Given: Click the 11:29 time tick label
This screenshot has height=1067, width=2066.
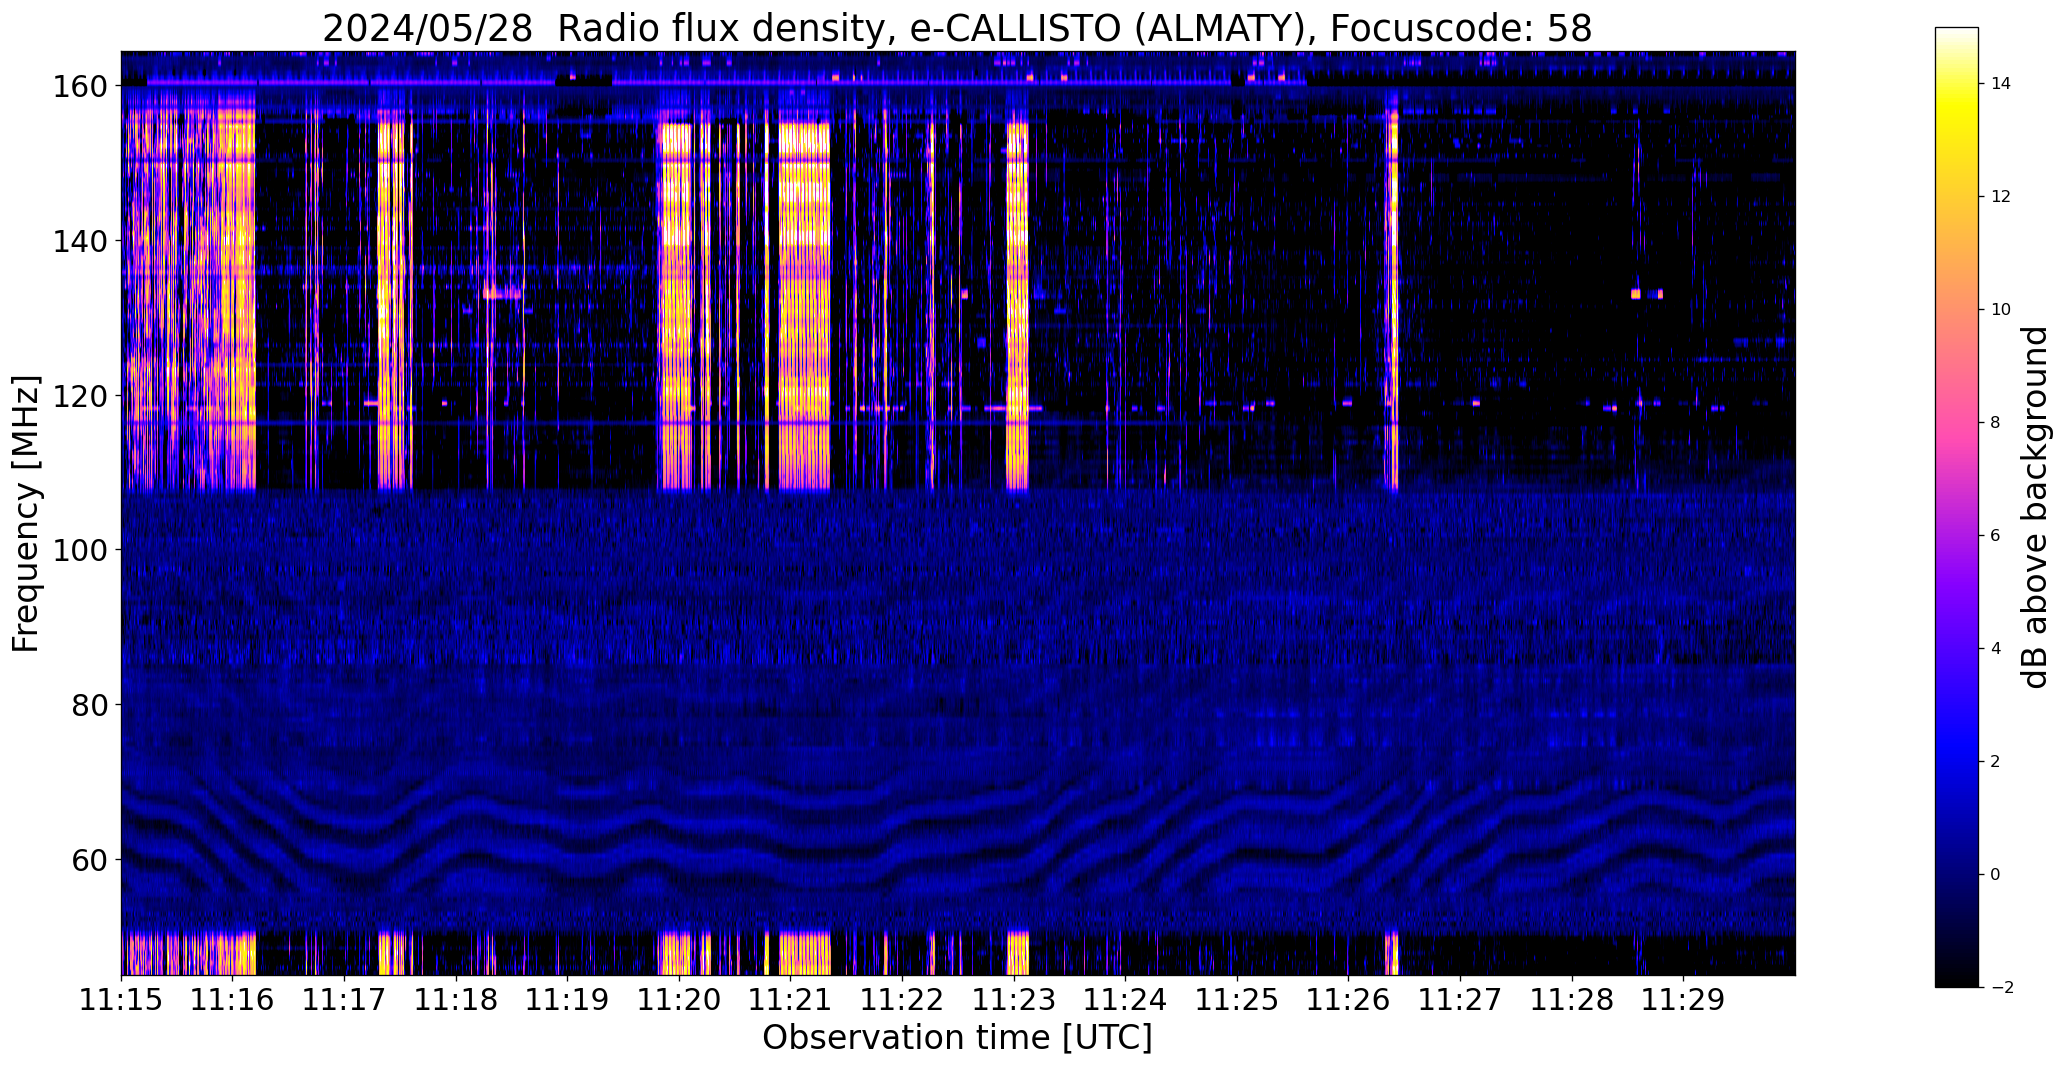Looking at the screenshot, I should pos(1684,999).
